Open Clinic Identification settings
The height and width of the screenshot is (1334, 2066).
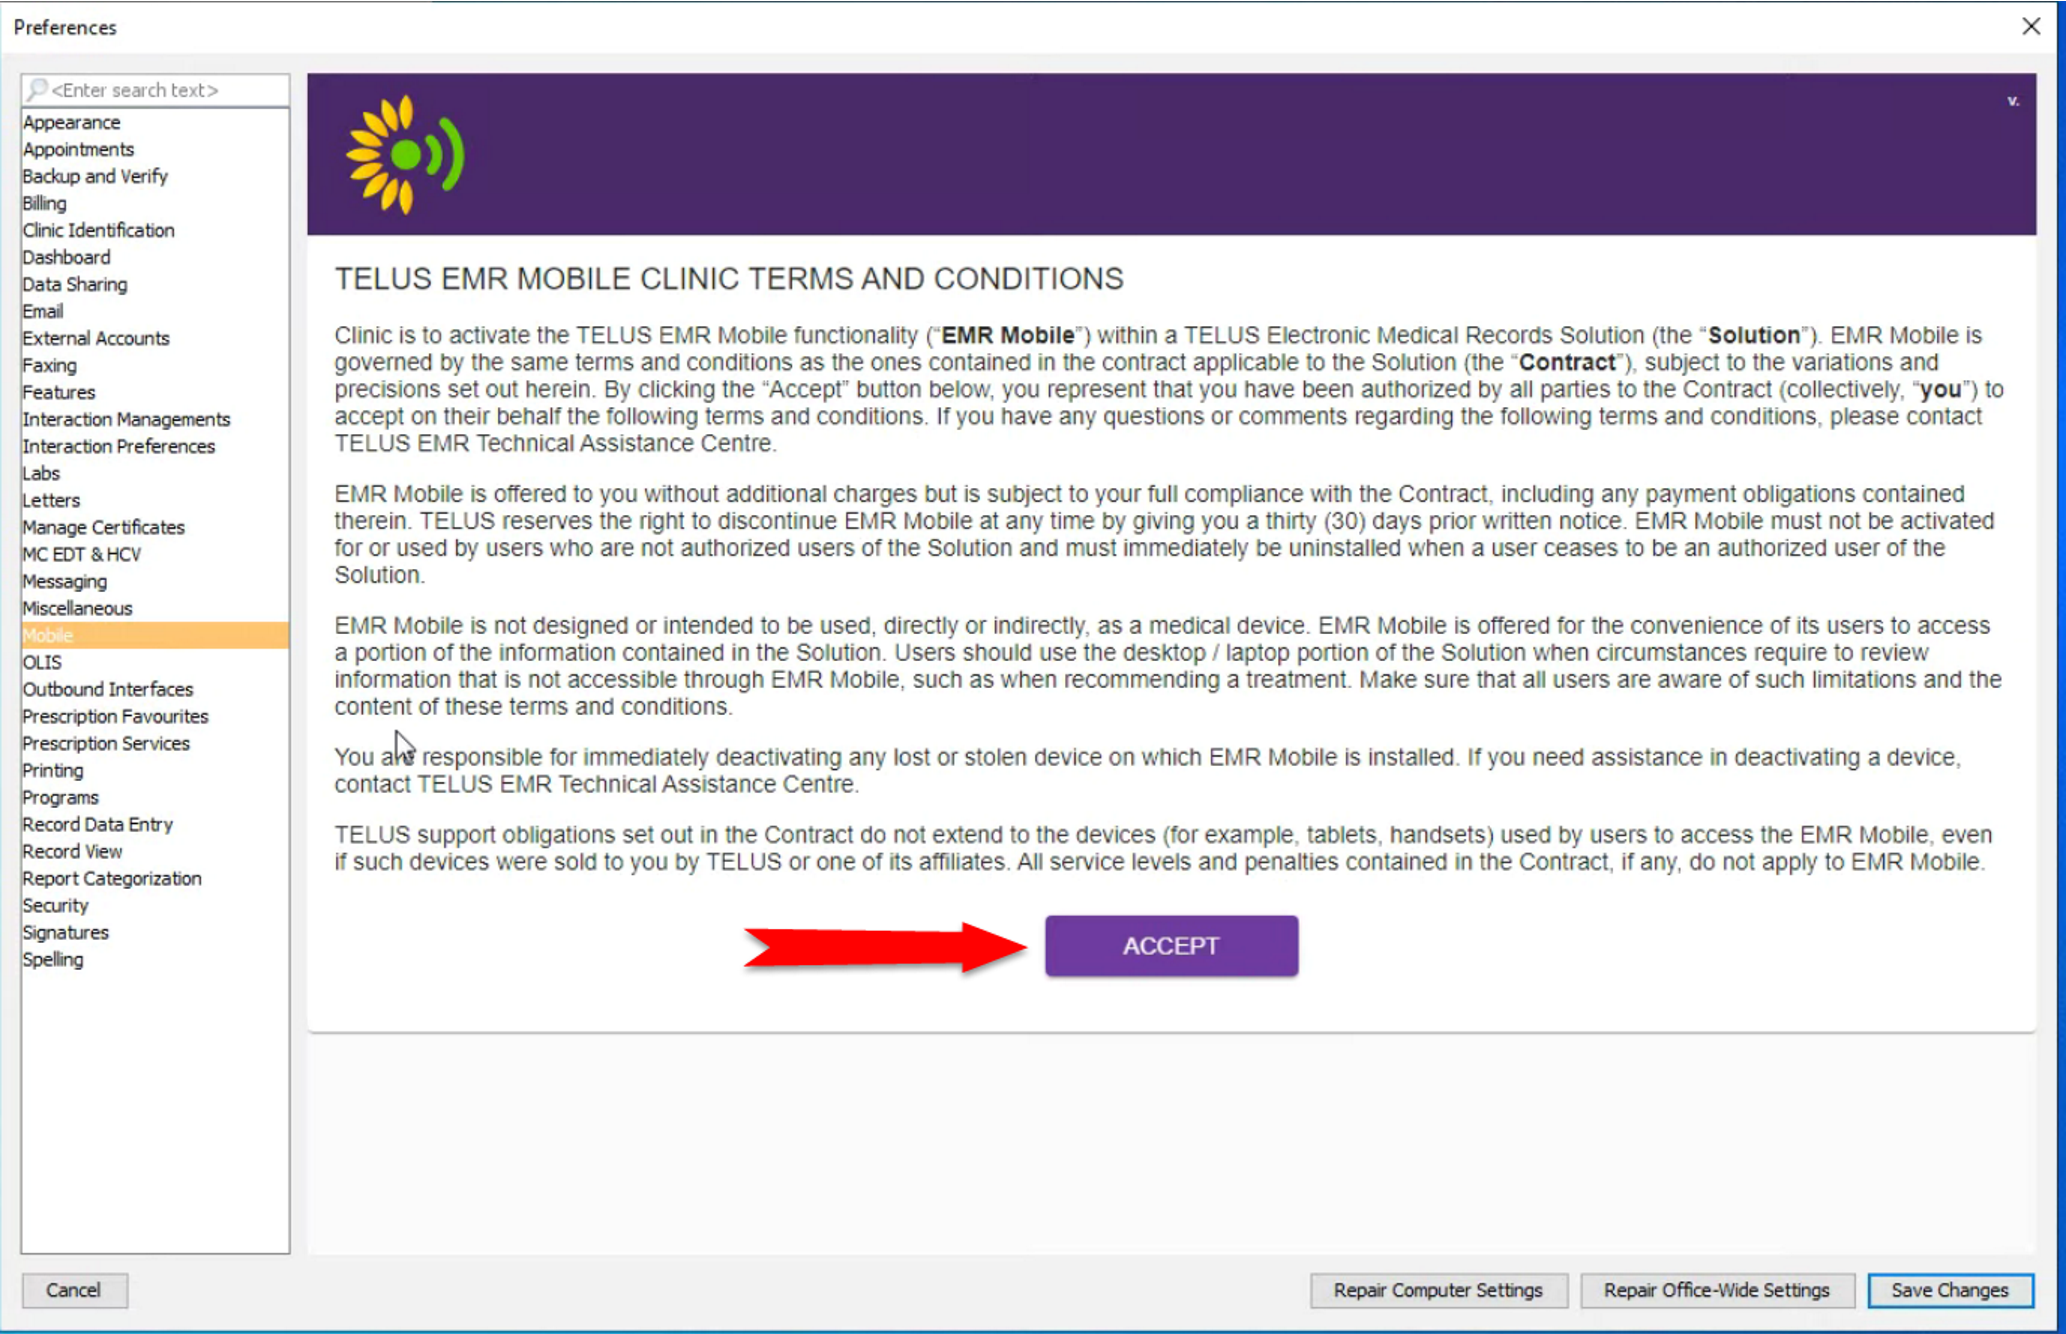pos(98,230)
